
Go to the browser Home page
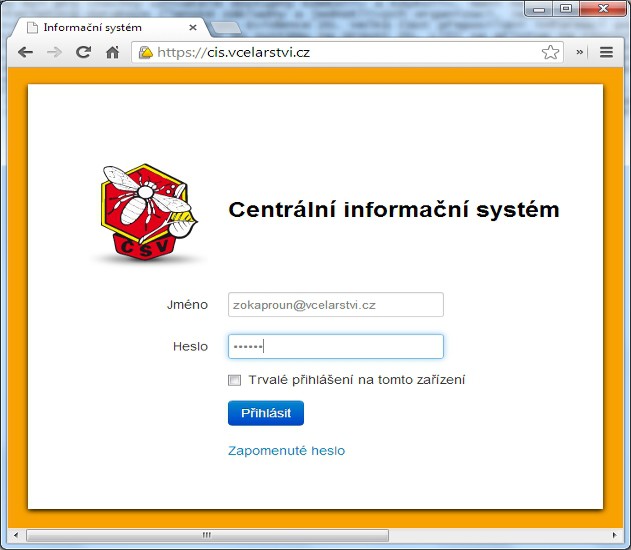(112, 52)
